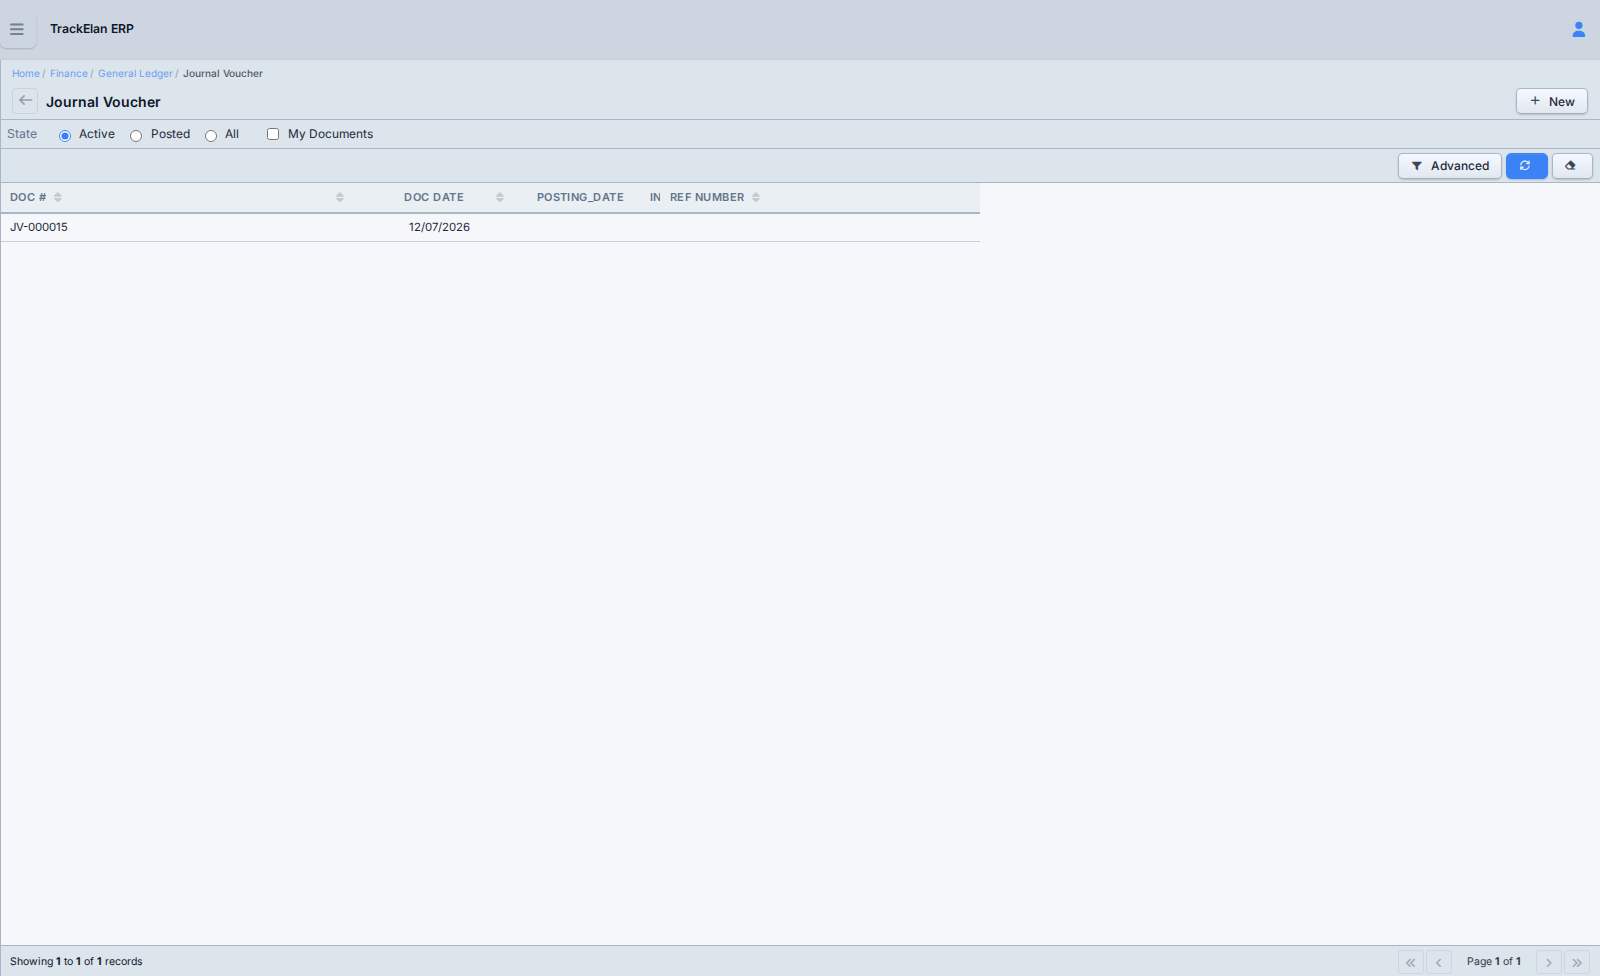Open the Advanced filter
The image size is (1600, 976).
click(1450, 166)
